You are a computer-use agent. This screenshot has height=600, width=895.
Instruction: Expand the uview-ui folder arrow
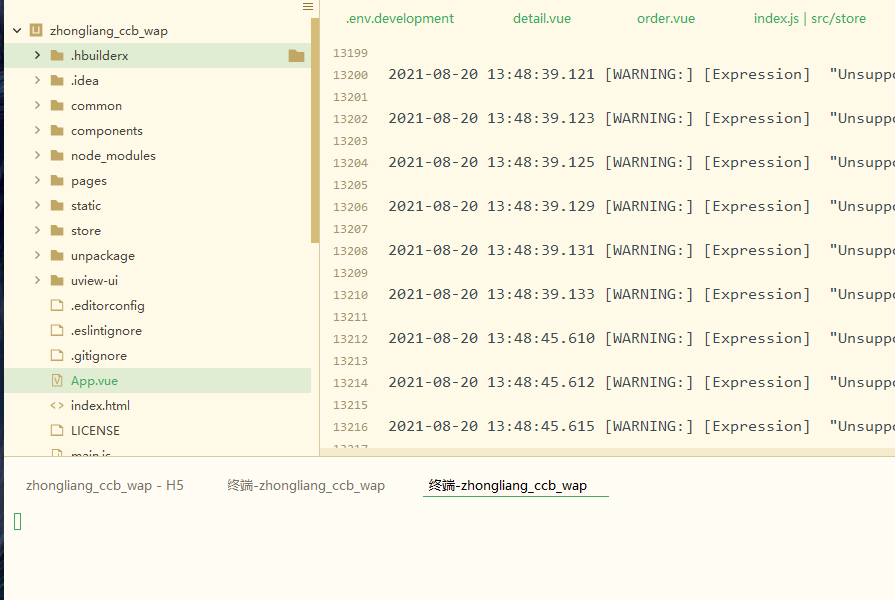point(37,281)
